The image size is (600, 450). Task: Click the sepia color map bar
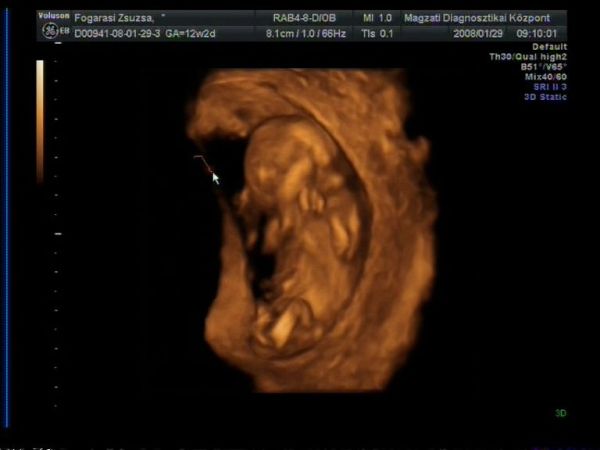click(x=40, y=120)
